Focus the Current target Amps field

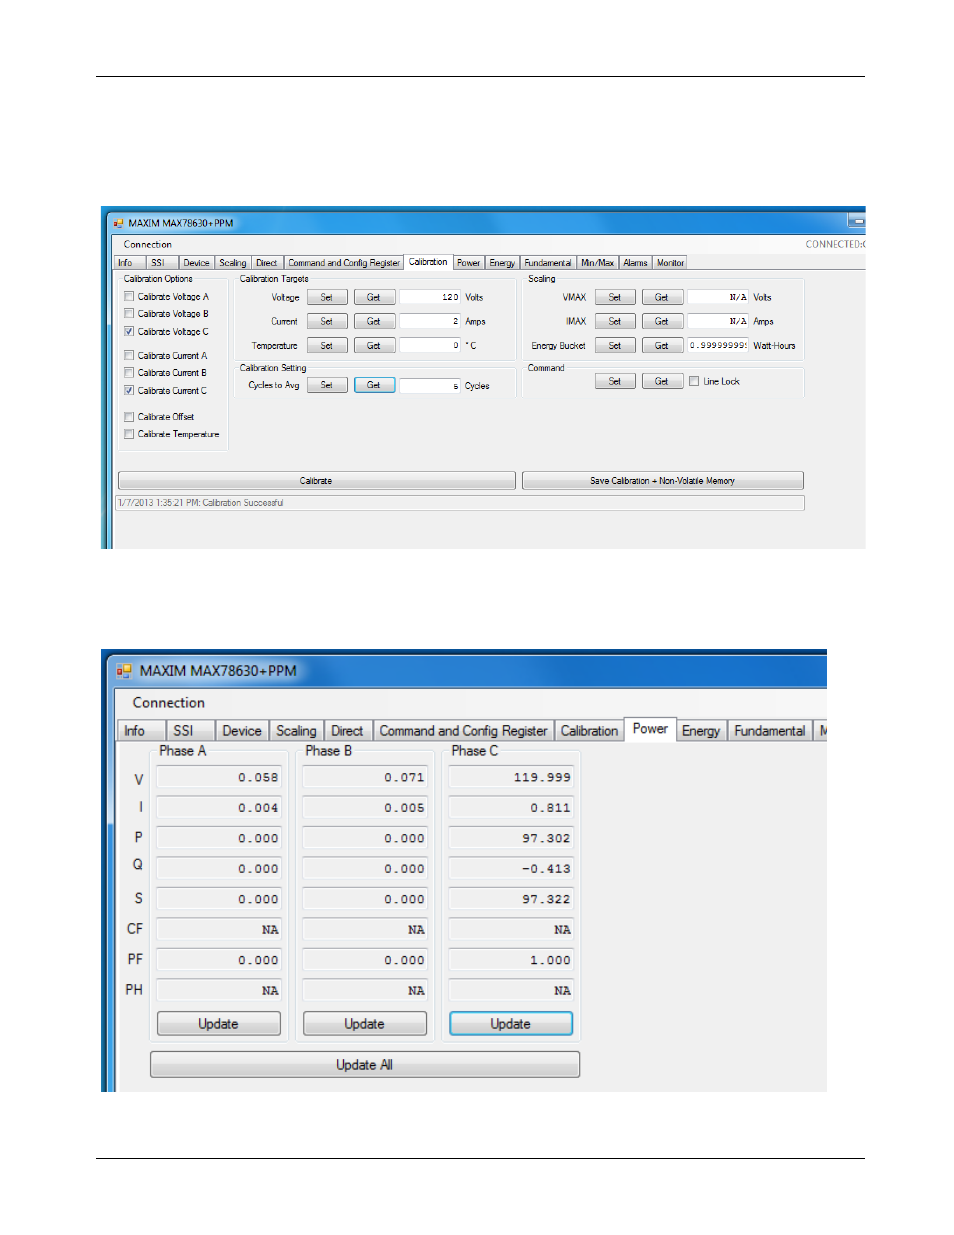point(430,321)
